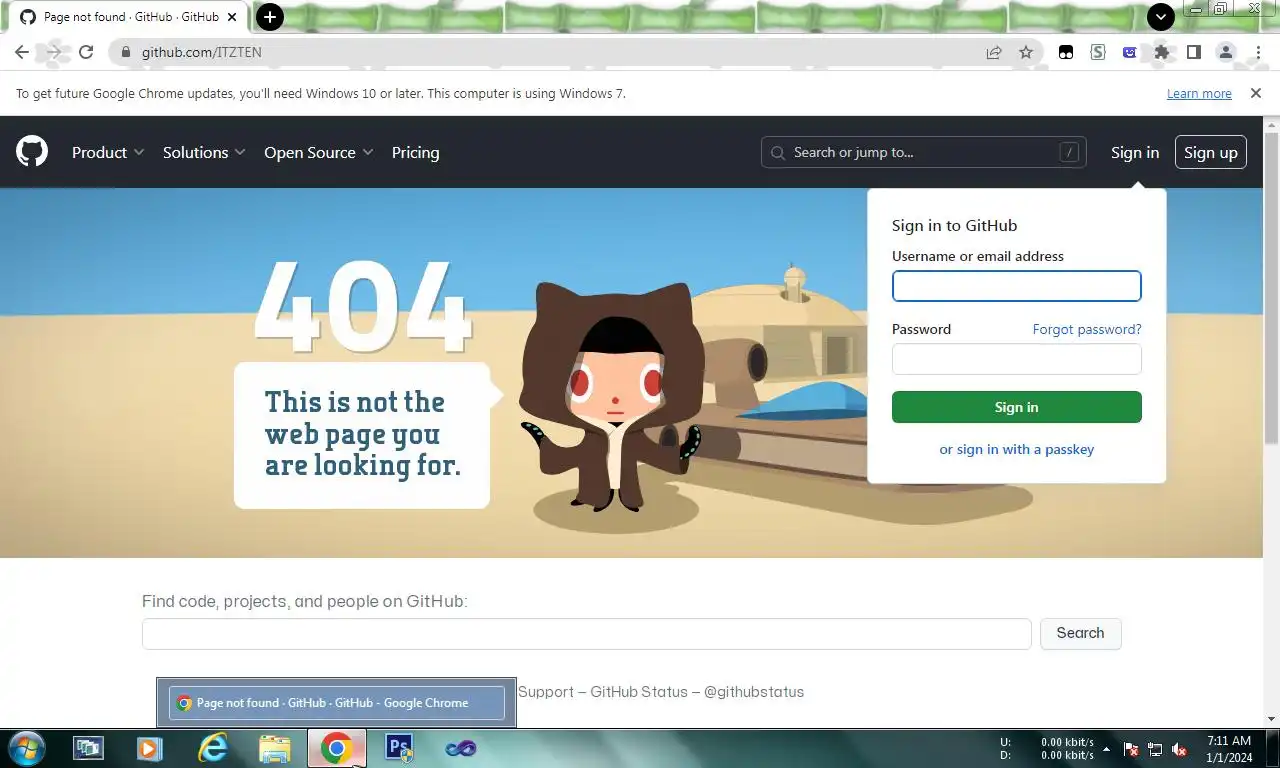Launch Windows Media Player from taskbar
This screenshot has width=1280, height=768.
coord(150,748)
